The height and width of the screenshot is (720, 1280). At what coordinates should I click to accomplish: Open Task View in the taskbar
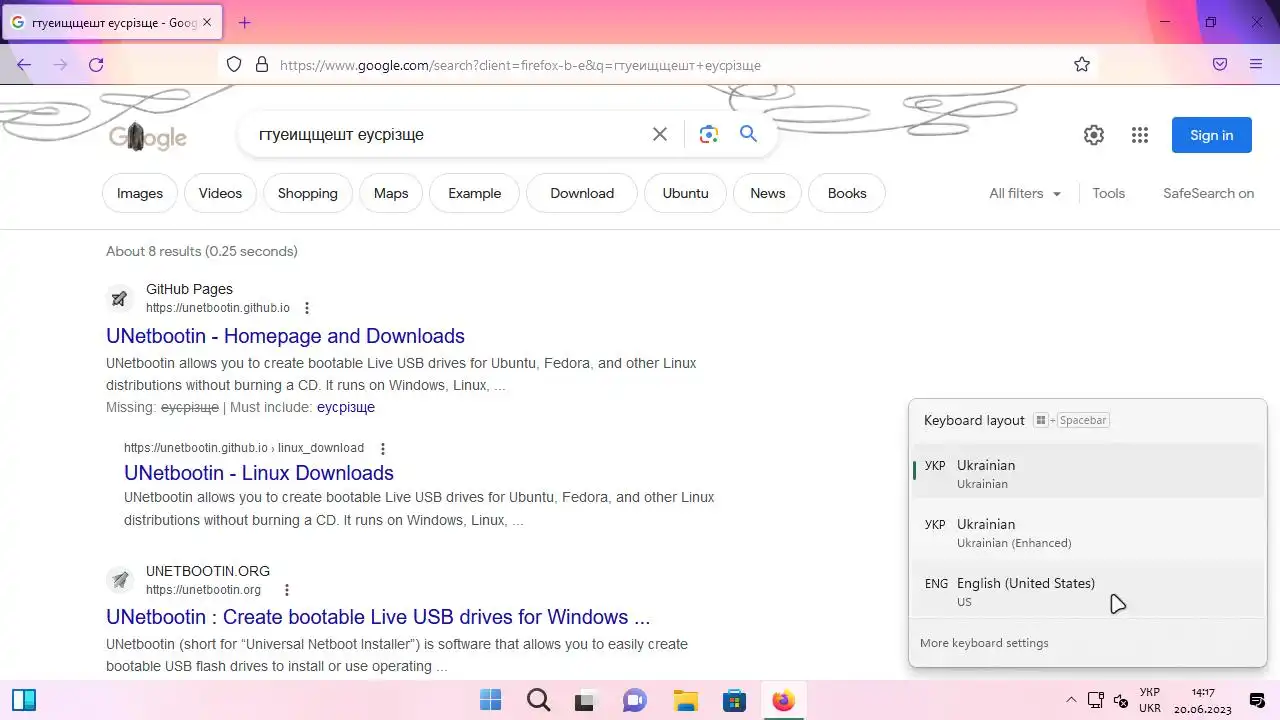[x=586, y=700]
